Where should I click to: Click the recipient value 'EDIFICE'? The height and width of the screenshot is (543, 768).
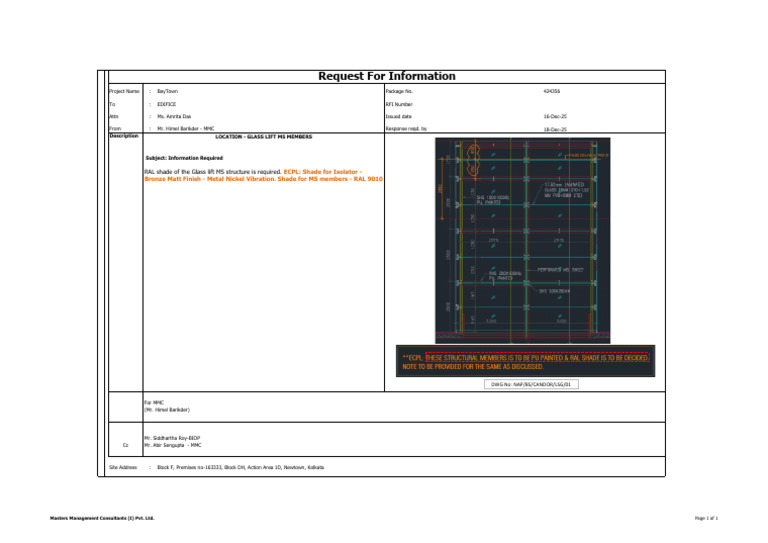point(167,104)
